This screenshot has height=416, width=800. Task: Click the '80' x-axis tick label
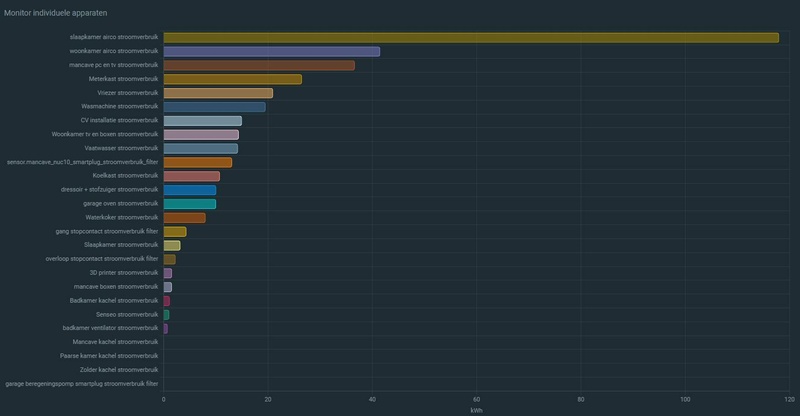click(581, 399)
